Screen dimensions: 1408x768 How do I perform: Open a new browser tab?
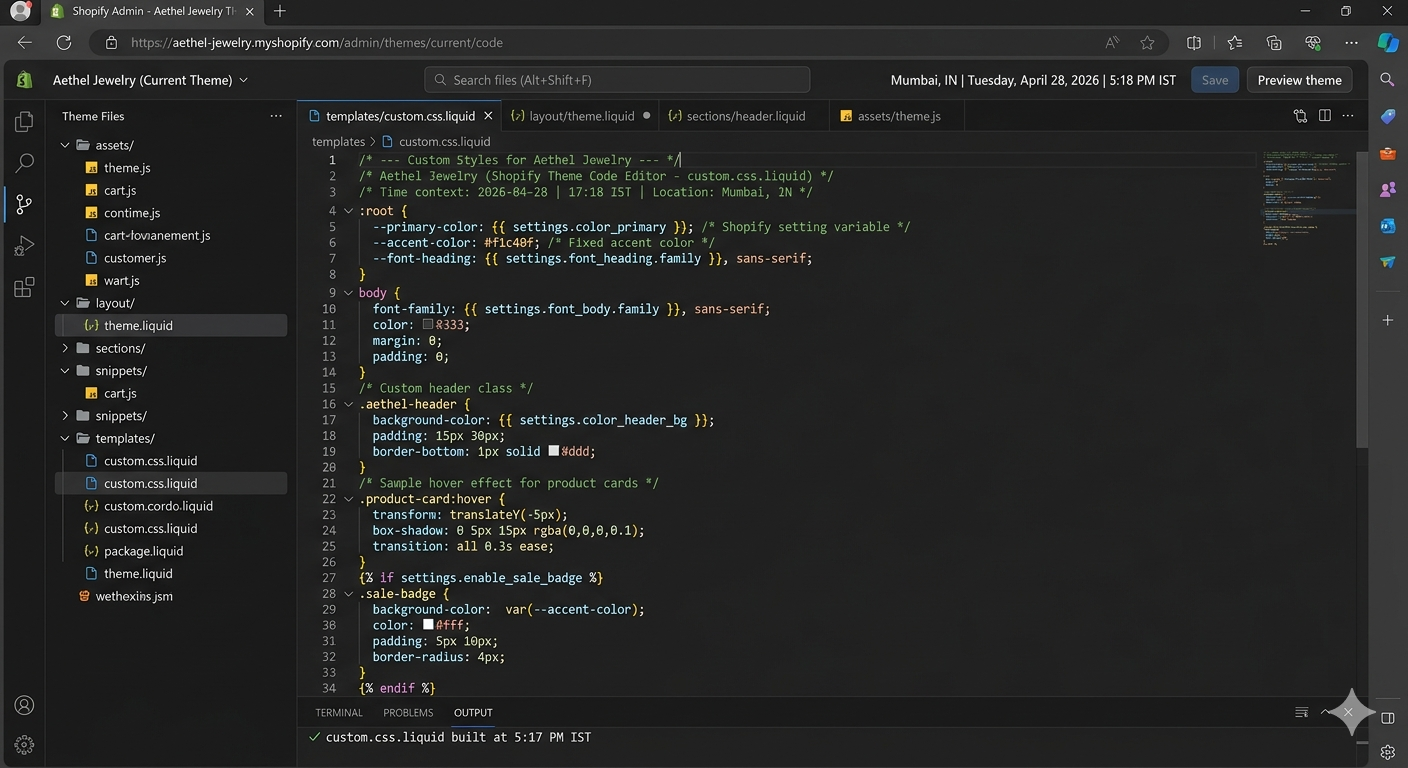tap(280, 11)
